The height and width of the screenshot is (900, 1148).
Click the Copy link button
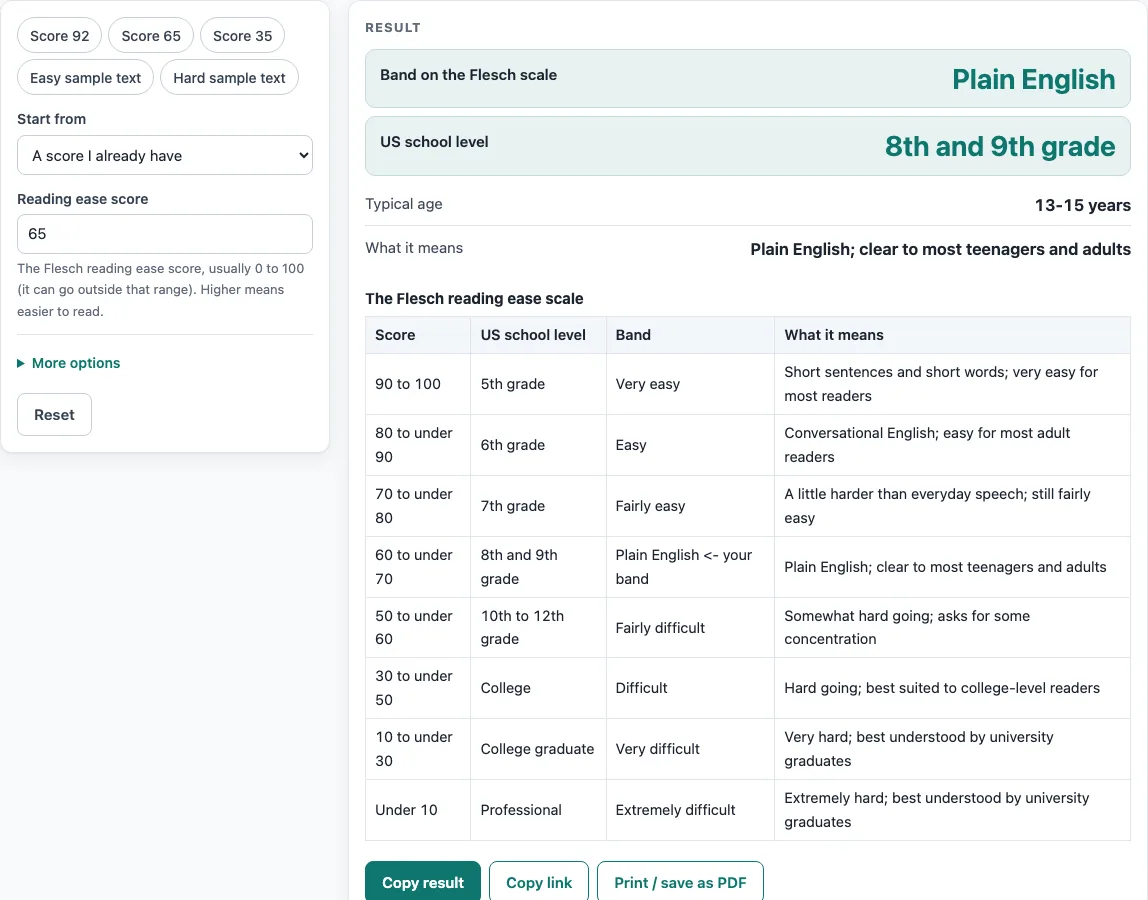coord(539,882)
